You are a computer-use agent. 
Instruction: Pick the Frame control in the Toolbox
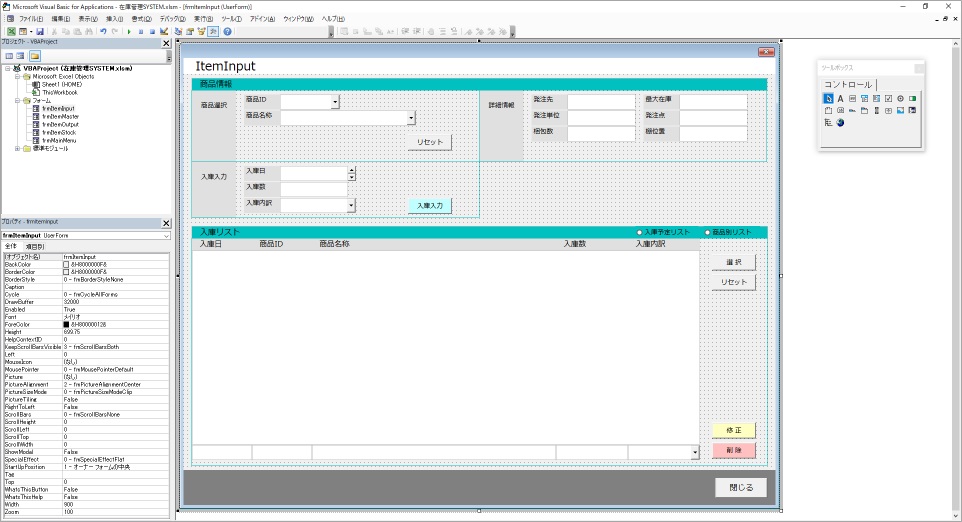828,110
